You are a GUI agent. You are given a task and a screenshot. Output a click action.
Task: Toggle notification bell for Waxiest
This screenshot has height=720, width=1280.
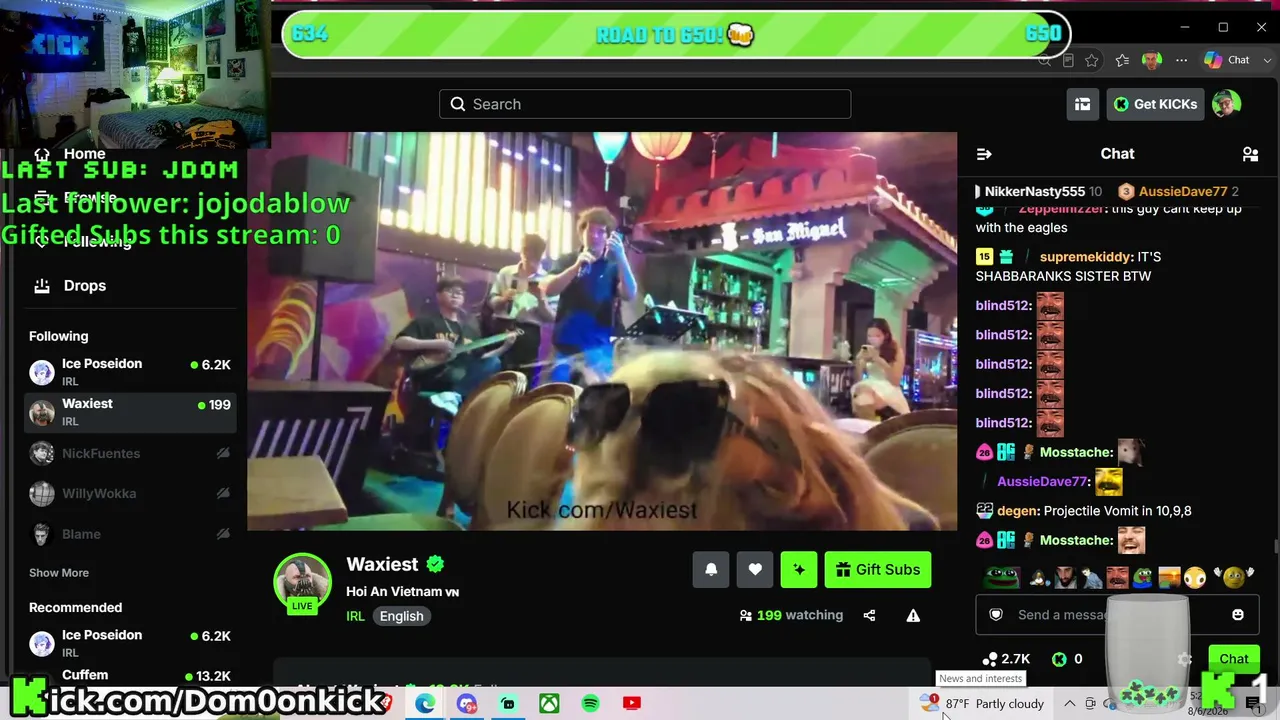711,570
